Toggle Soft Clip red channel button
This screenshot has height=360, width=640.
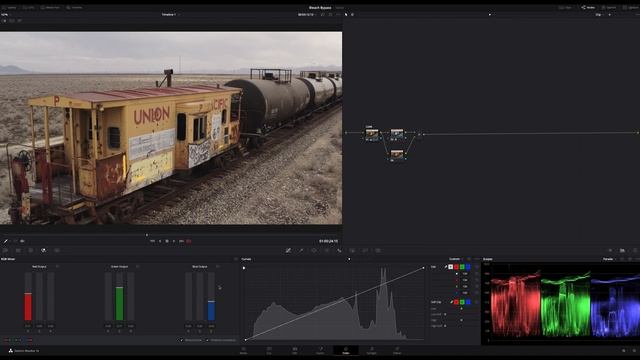click(456, 302)
